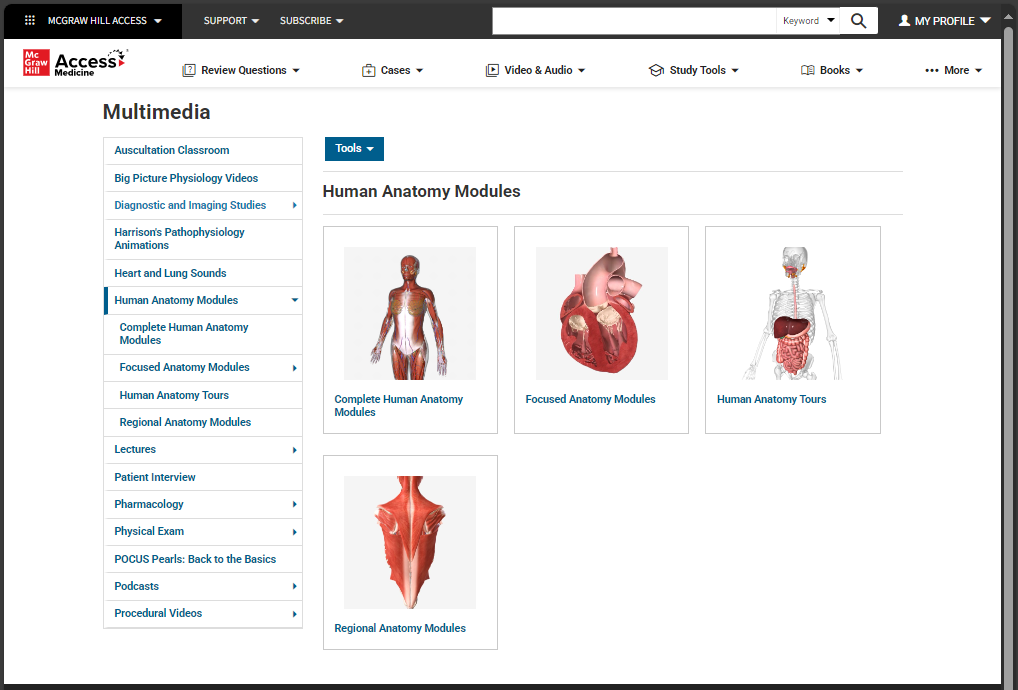Open Podcasts sidebar link
Viewport: 1018px width, 690px height.
136,586
